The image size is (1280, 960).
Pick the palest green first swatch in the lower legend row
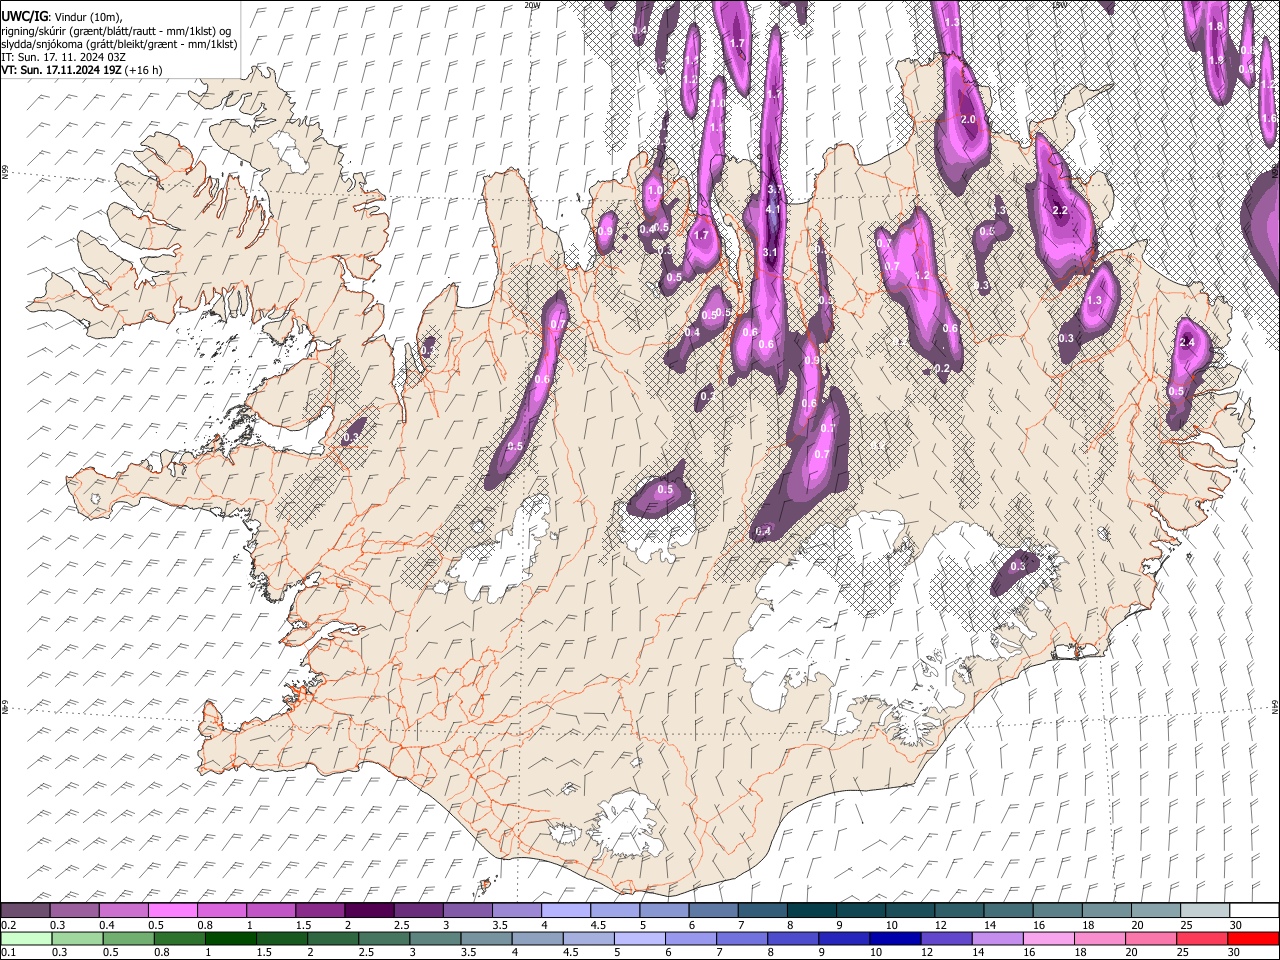pyautogui.click(x=25, y=938)
